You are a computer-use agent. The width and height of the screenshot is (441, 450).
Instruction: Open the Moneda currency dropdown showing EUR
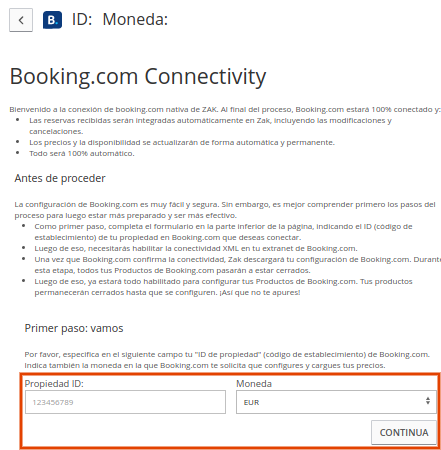click(336, 402)
